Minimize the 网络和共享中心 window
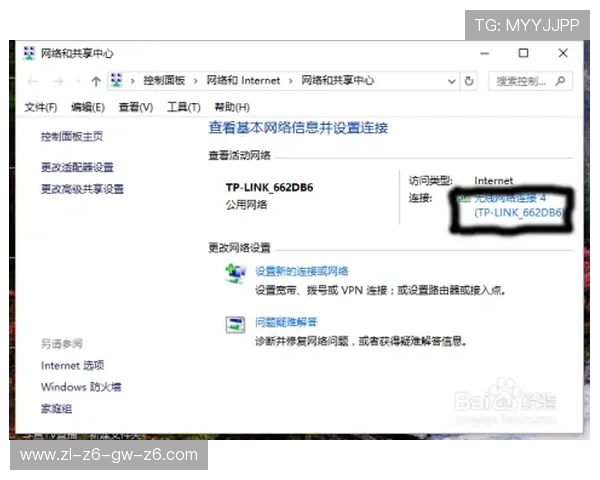 [485, 53]
